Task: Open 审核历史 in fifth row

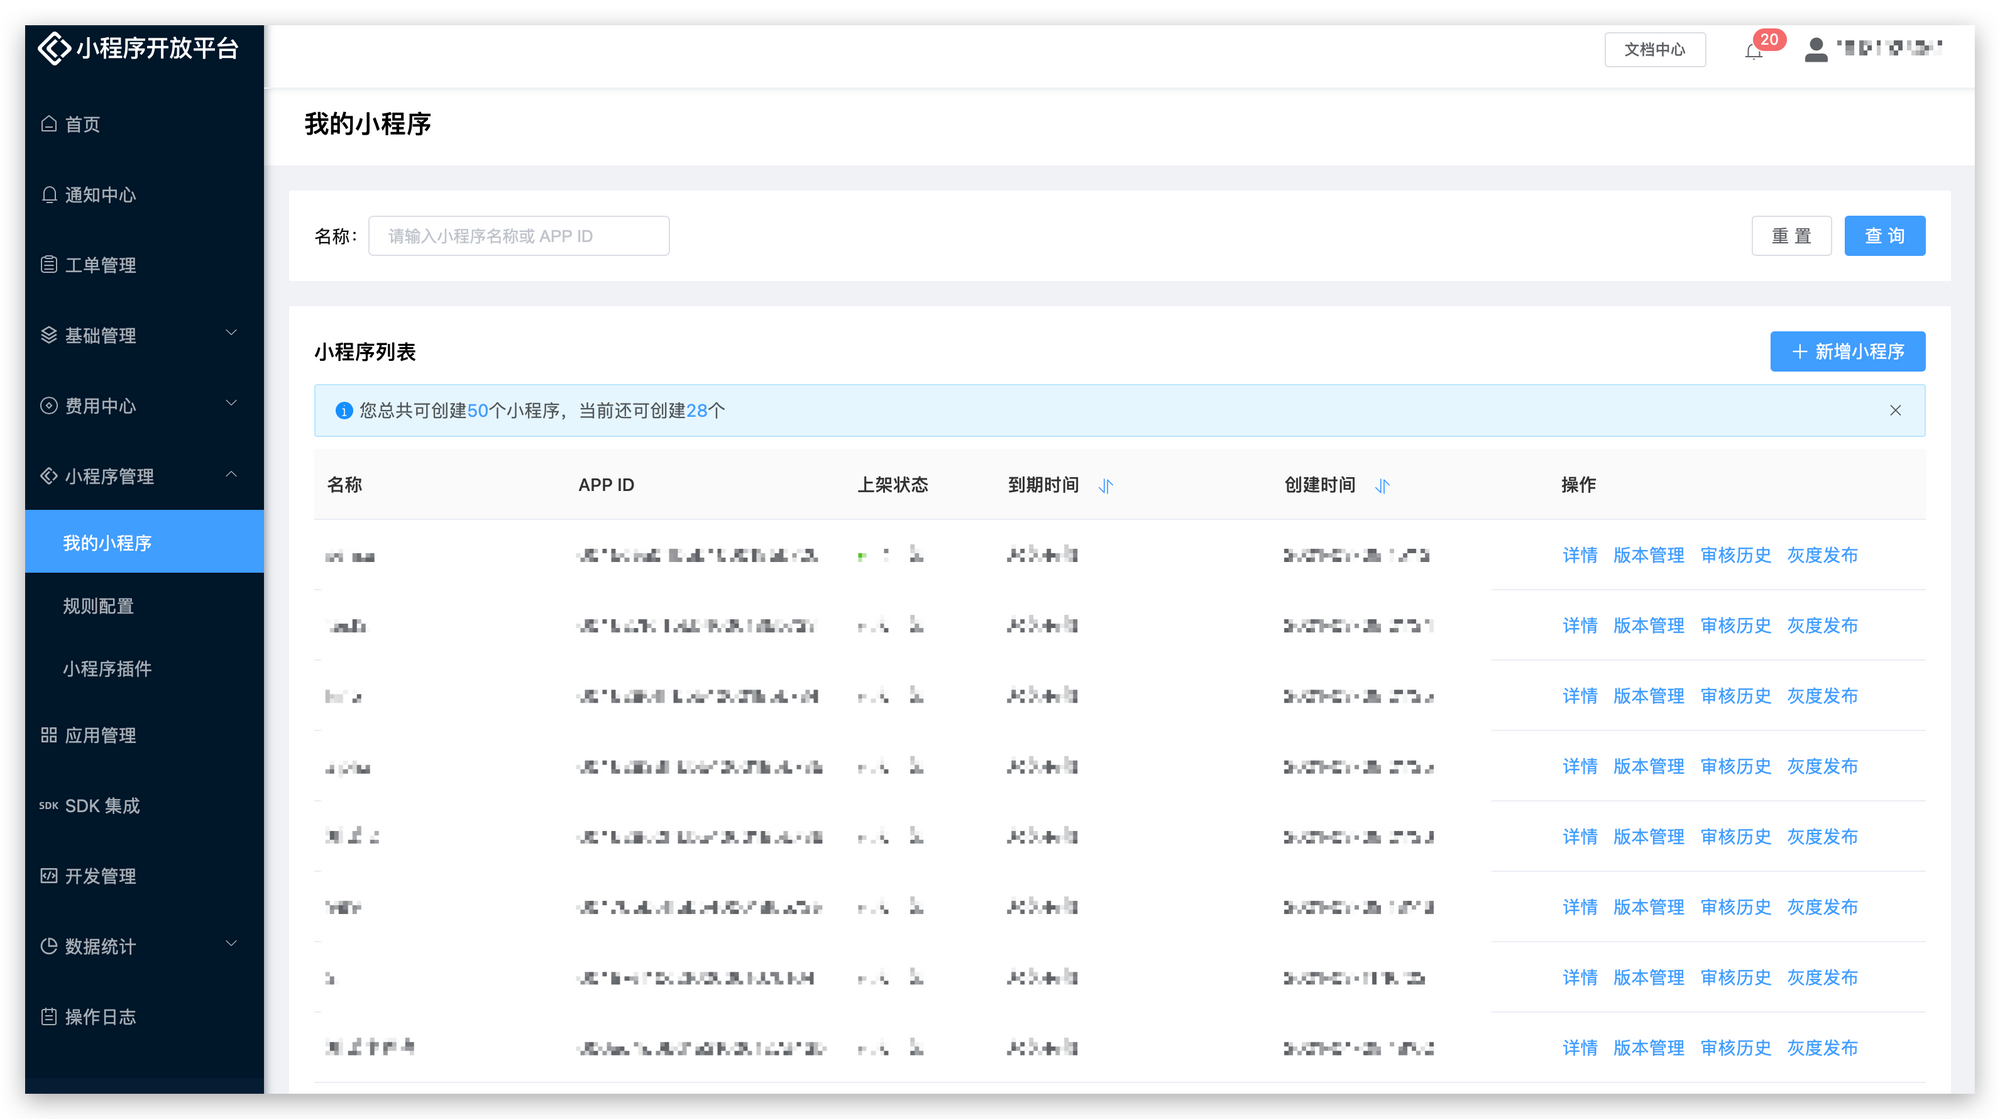Action: pyautogui.click(x=1736, y=836)
